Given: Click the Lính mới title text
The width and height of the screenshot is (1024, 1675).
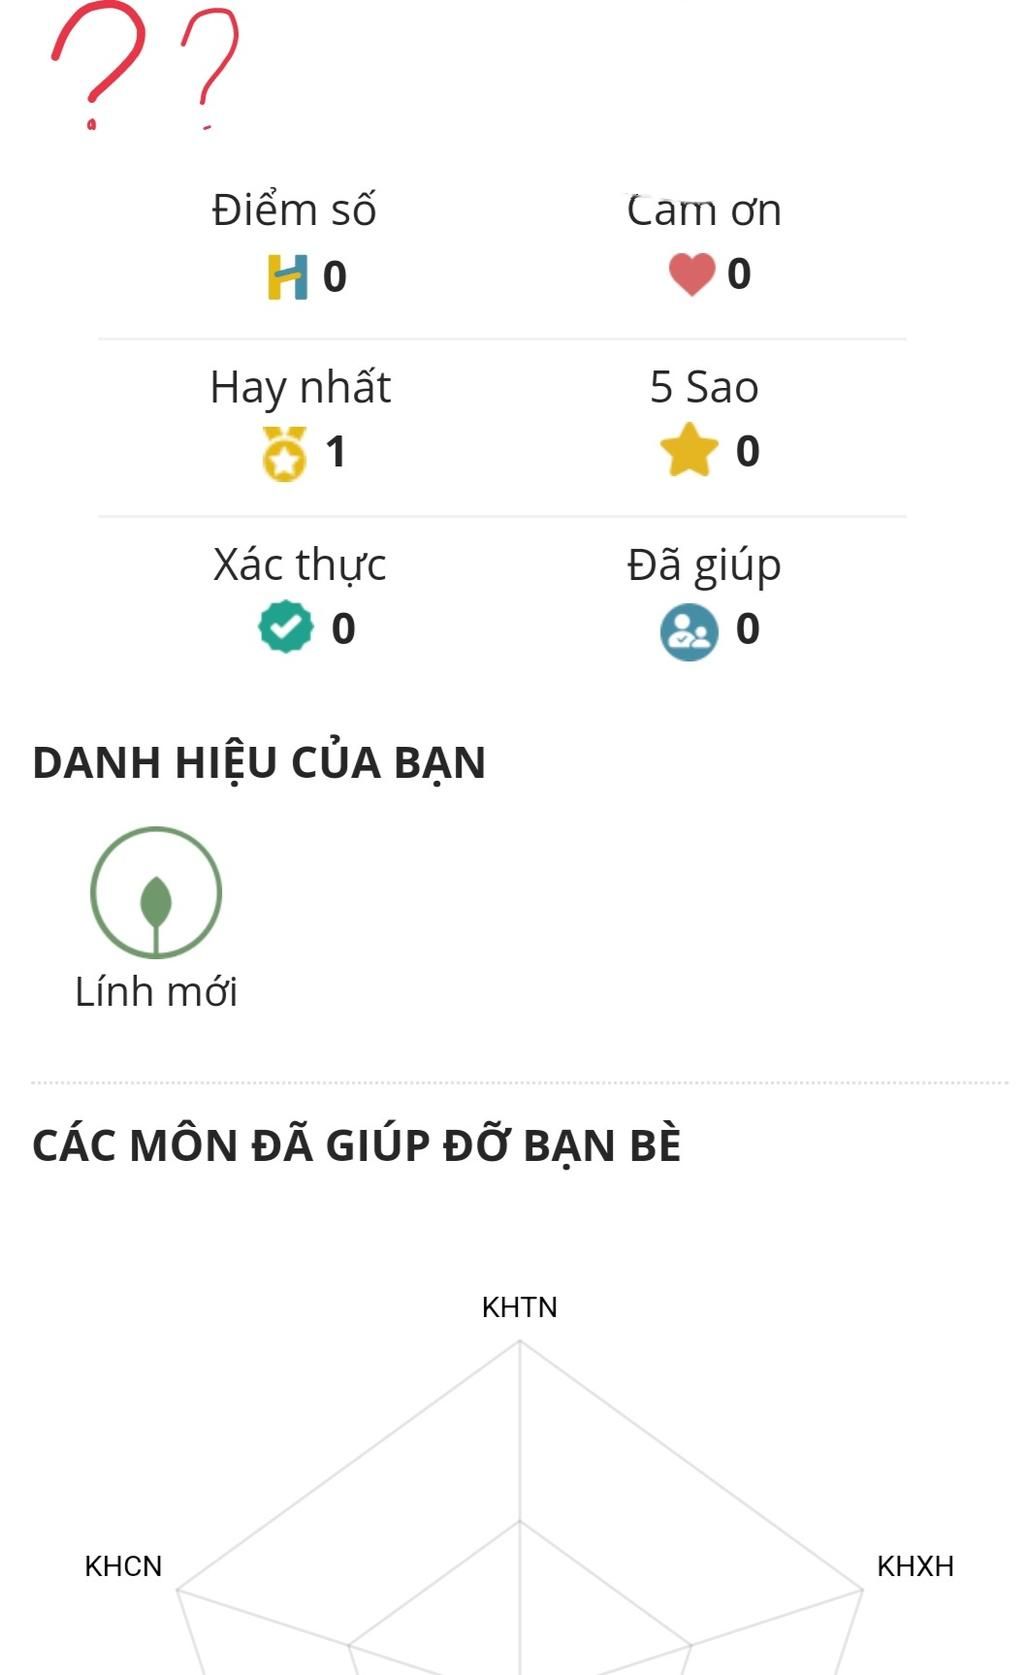Looking at the screenshot, I should [156, 992].
